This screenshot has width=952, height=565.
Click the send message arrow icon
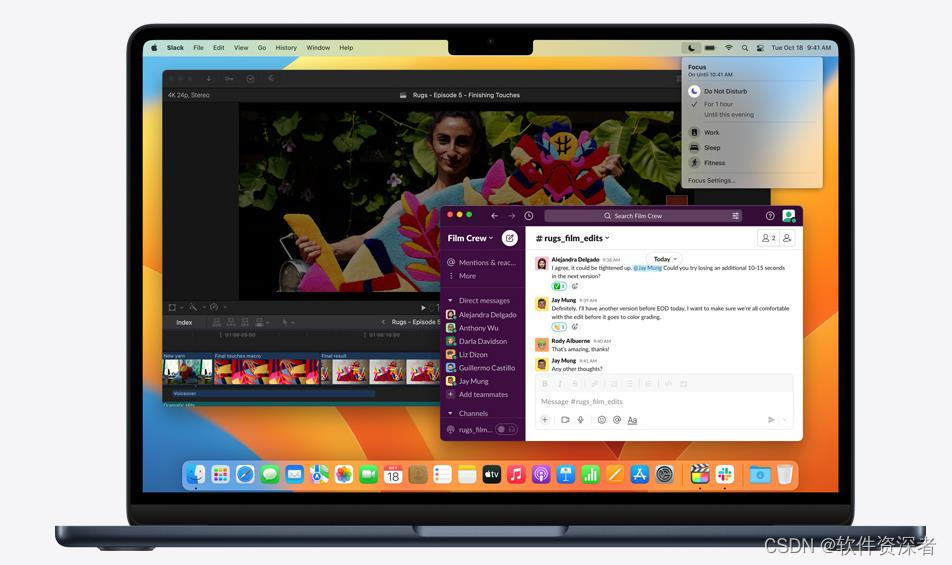(771, 419)
